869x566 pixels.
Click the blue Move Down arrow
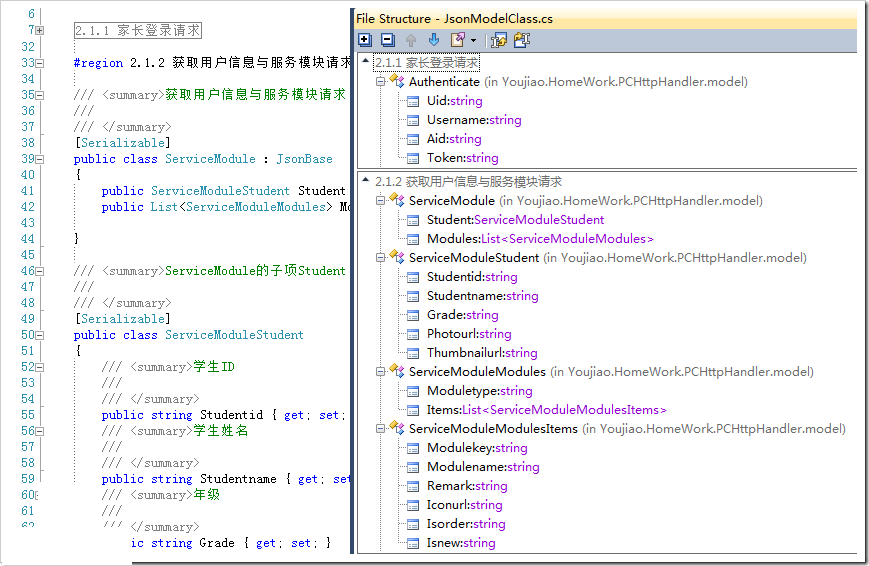click(x=434, y=40)
